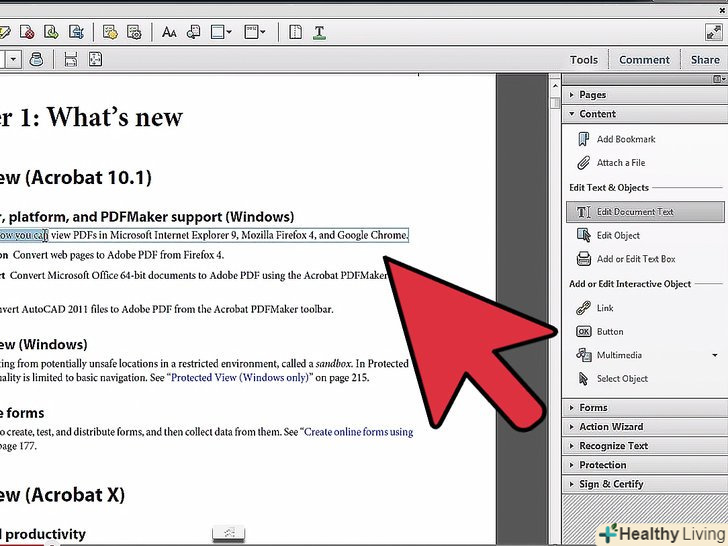This screenshot has width=728, height=546.
Task: Click the text 'Convert web pages to Adobe PDF from Firefox 4.'
Action: coord(118,255)
